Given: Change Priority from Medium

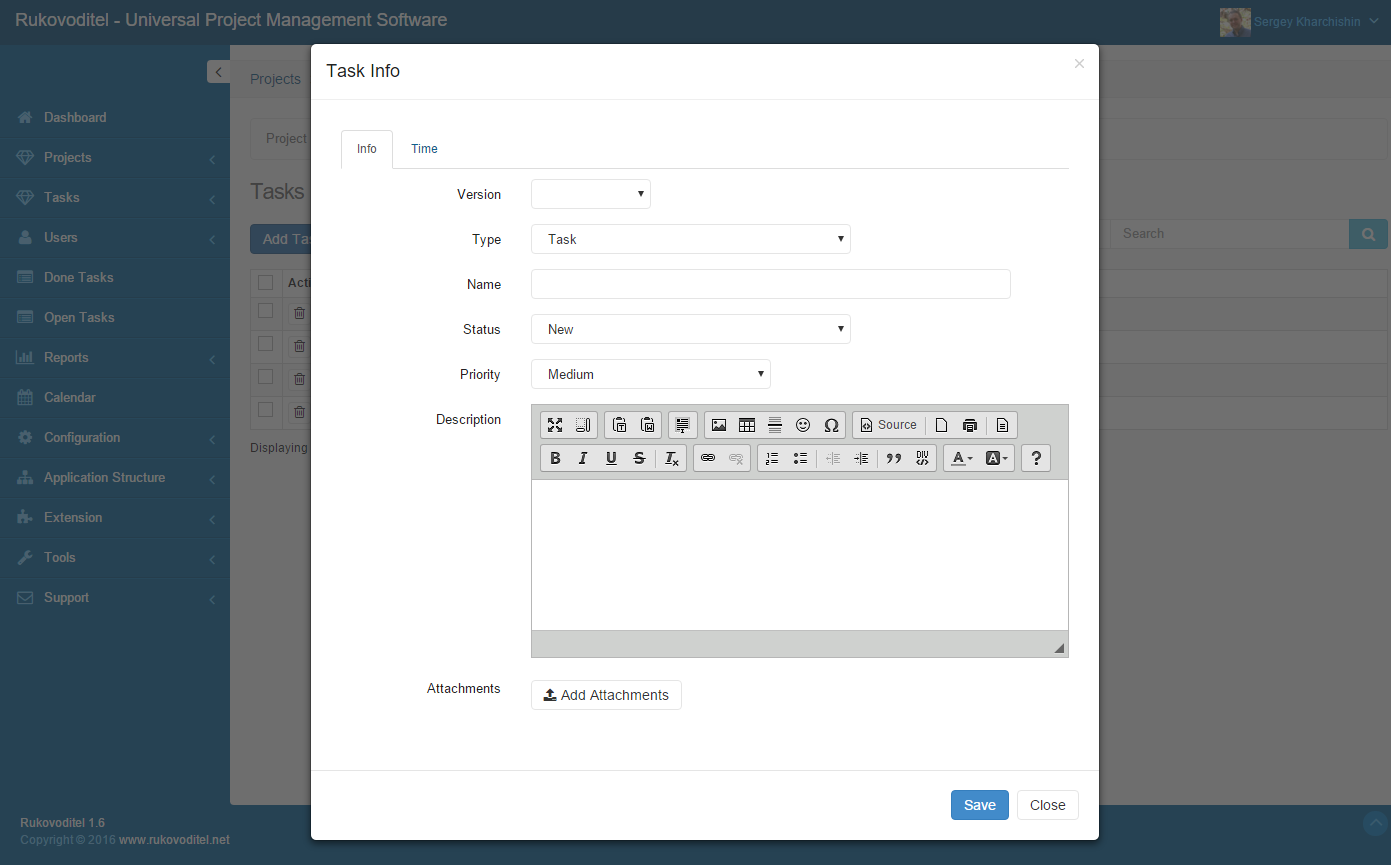Looking at the screenshot, I should (x=650, y=374).
